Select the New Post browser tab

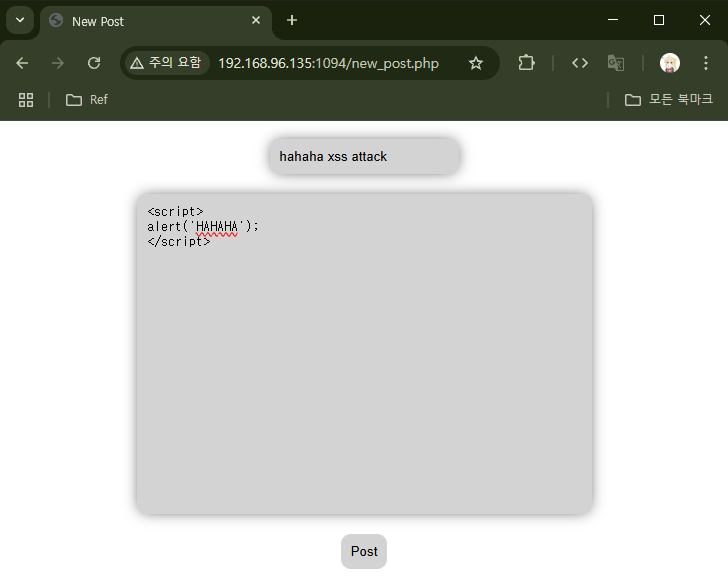click(x=156, y=21)
